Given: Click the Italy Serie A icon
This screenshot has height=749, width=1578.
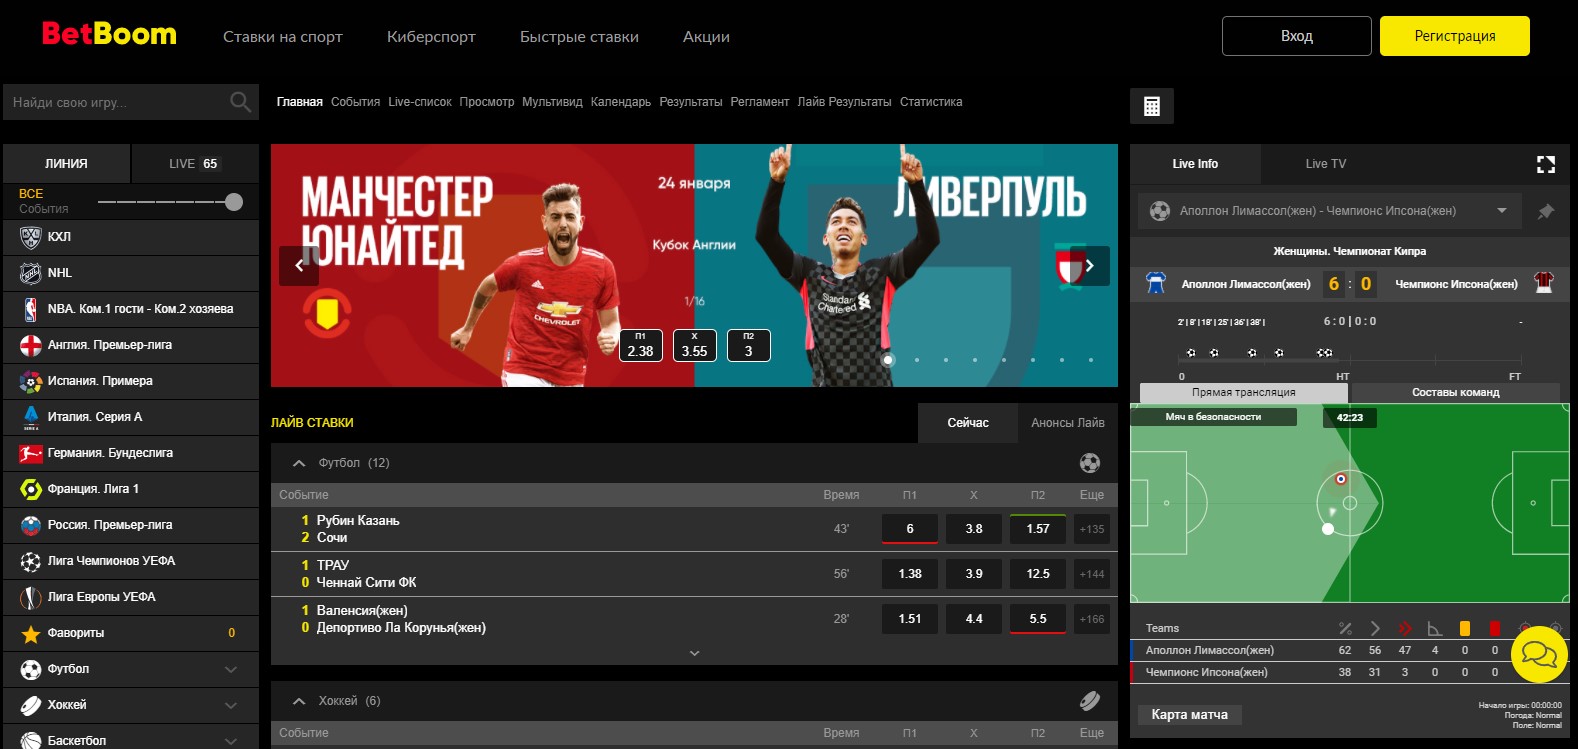Looking at the screenshot, I should tap(31, 417).
